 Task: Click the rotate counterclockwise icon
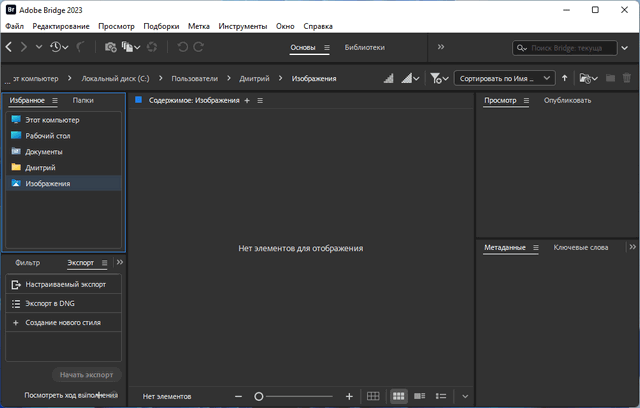coord(183,47)
